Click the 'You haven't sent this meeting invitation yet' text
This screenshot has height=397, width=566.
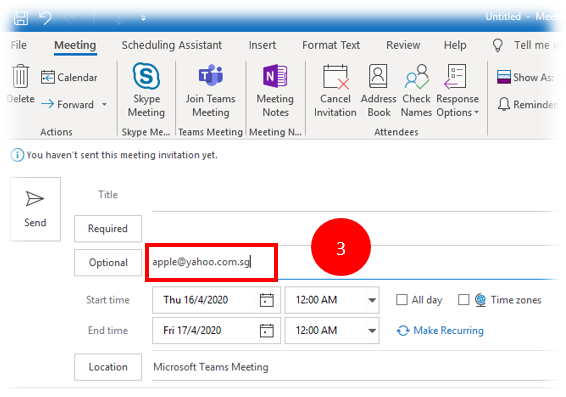[x=122, y=155]
